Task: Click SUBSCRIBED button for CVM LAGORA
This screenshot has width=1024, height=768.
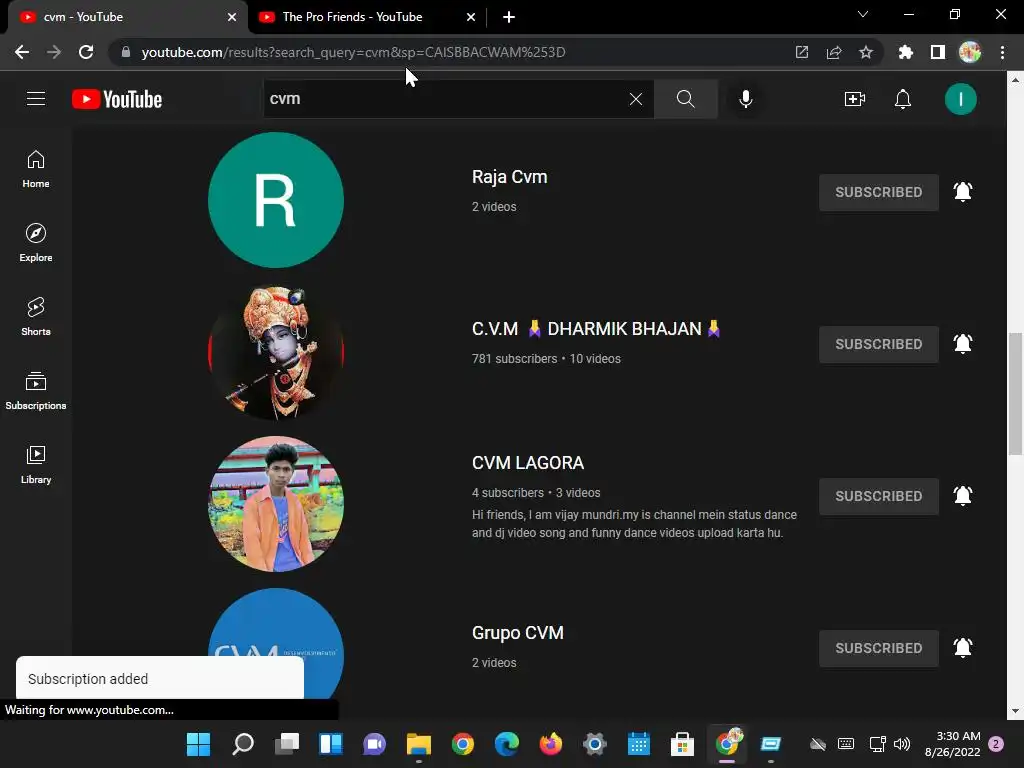Action: coord(878,496)
